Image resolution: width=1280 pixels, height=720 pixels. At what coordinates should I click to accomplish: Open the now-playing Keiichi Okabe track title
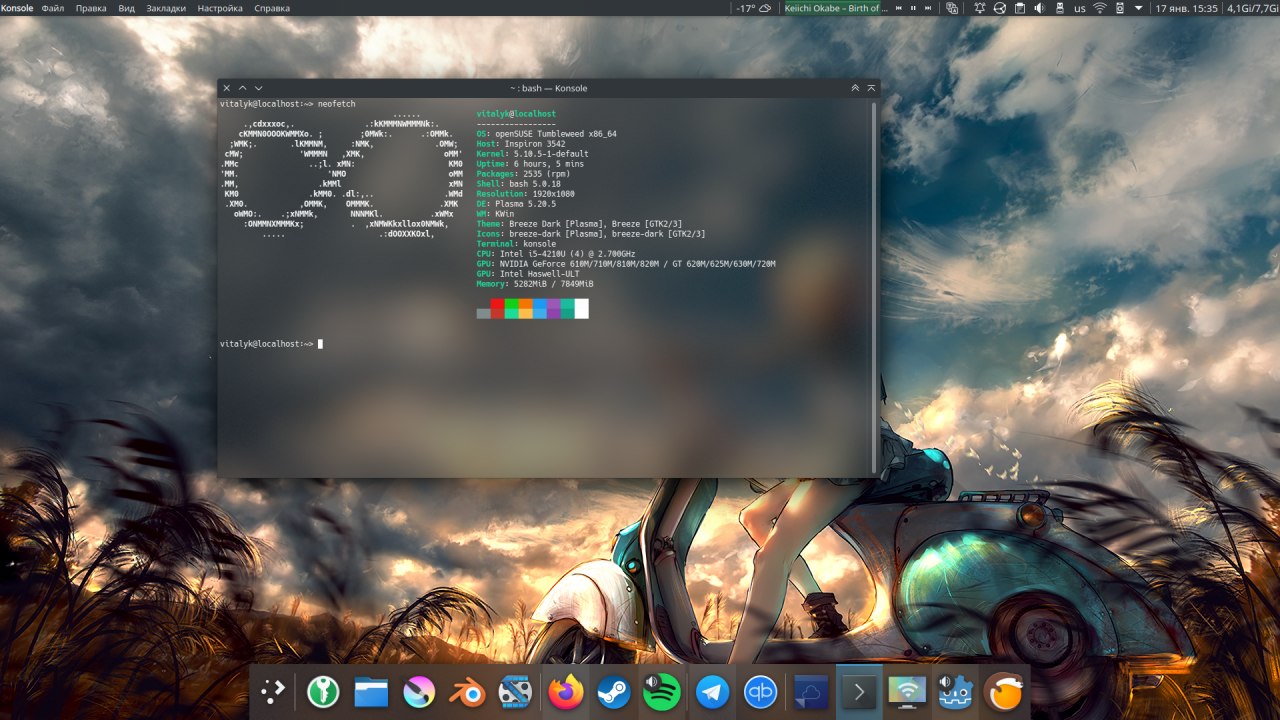[836, 8]
